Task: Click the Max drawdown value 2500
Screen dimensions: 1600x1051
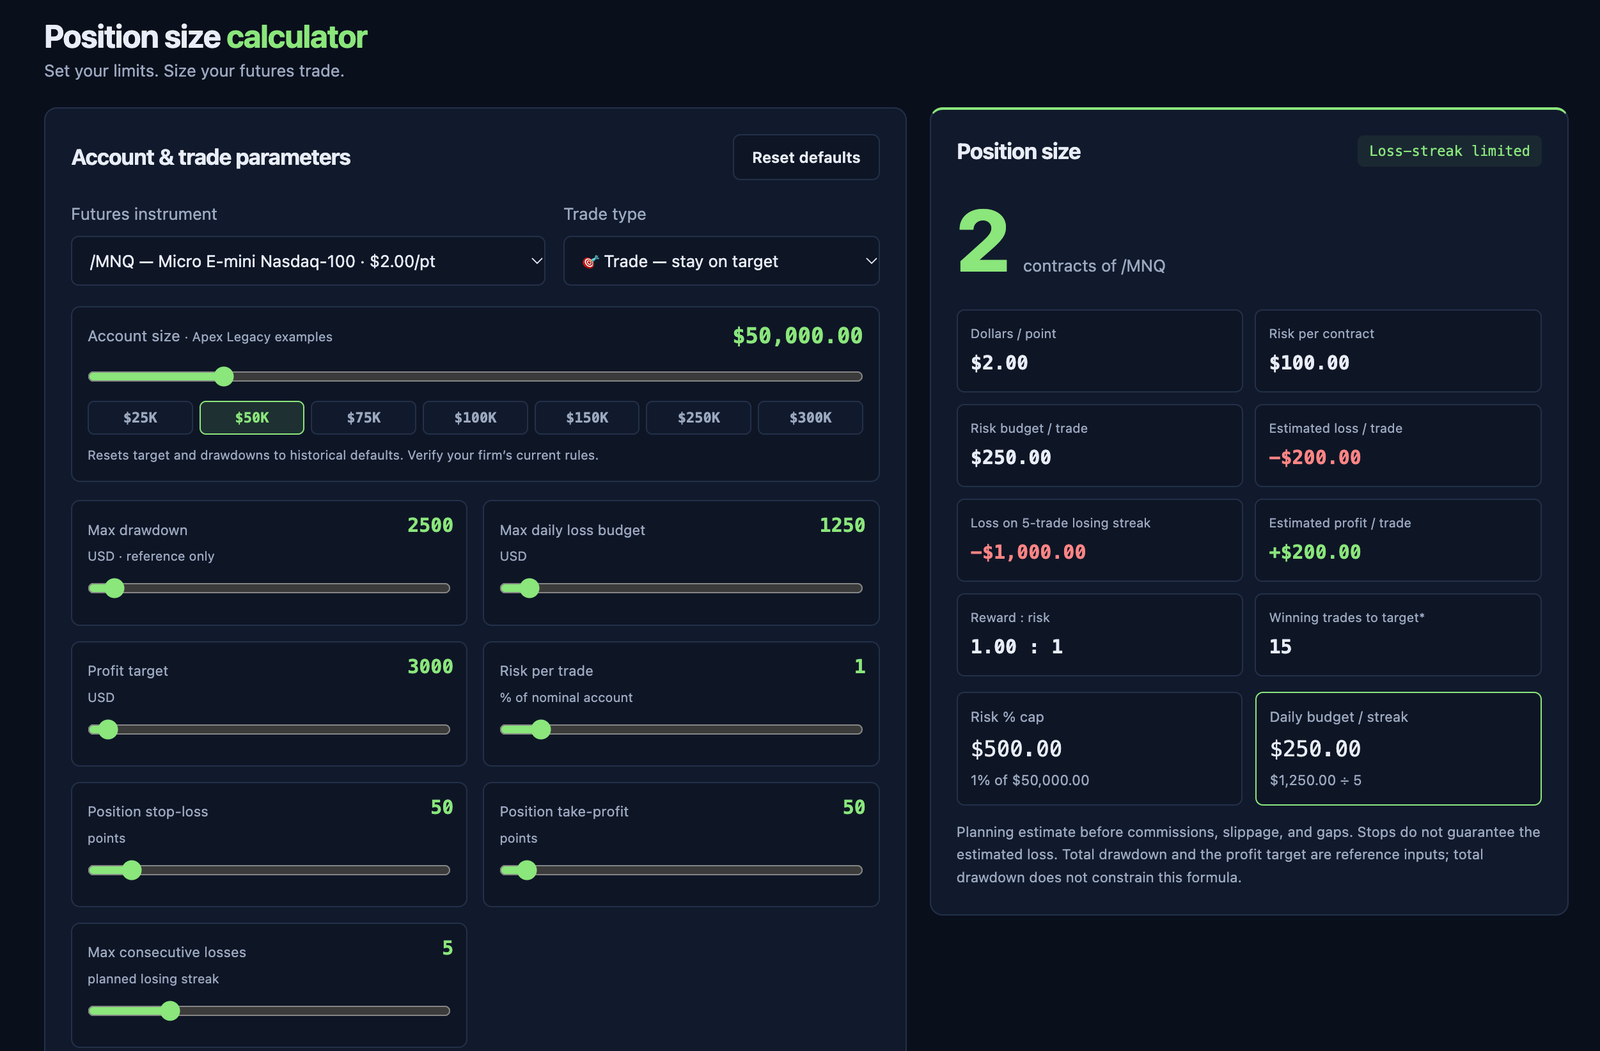Action: (430, 525)
